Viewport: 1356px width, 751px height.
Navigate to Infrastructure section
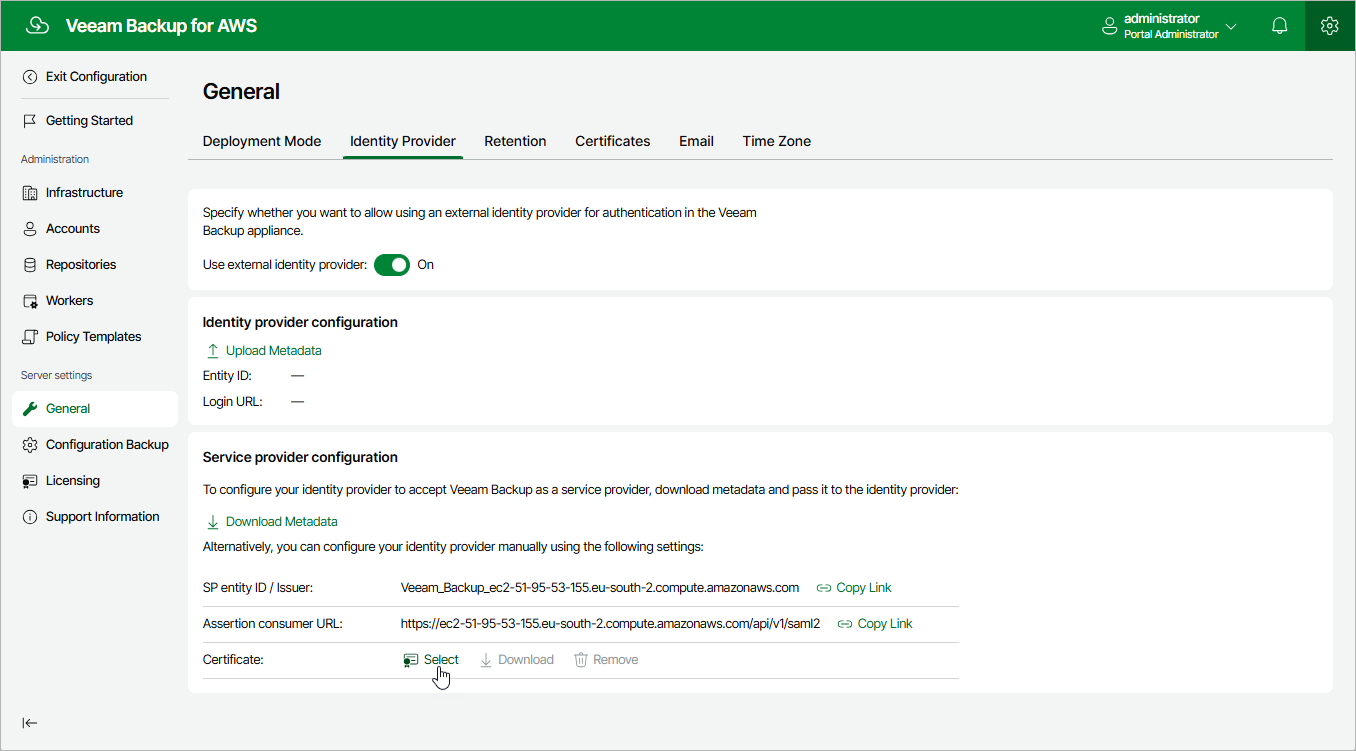pyautogui.click(x=84, y=193)
